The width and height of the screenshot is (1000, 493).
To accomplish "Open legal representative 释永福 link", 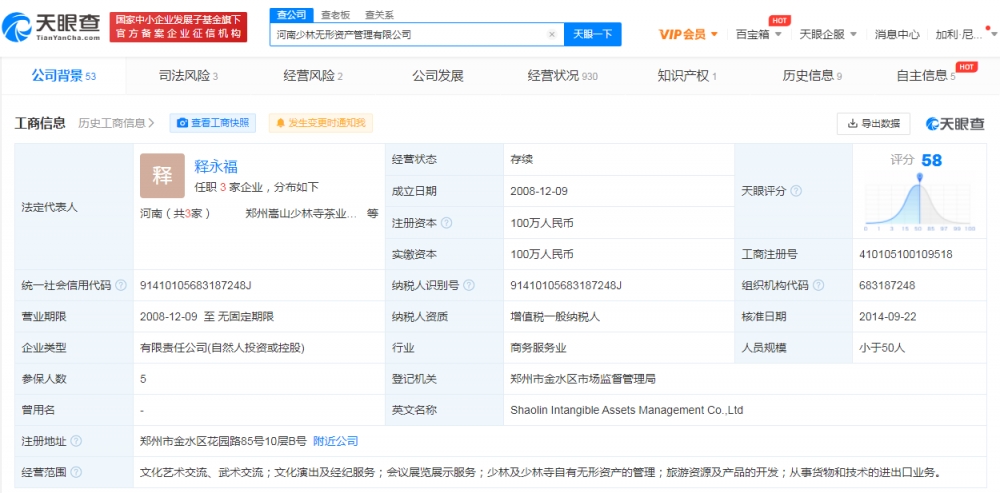I will [x=216, y=166].
